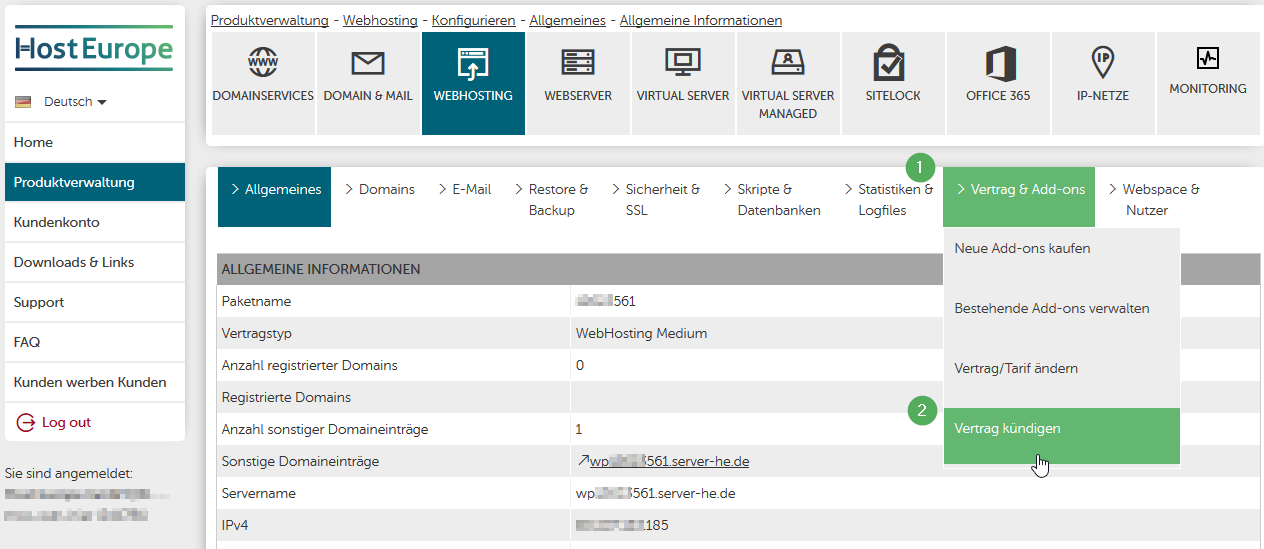Open FAQ in sidebar
The width and height of the screenshot is (1264, 549).
pos(95,342)
